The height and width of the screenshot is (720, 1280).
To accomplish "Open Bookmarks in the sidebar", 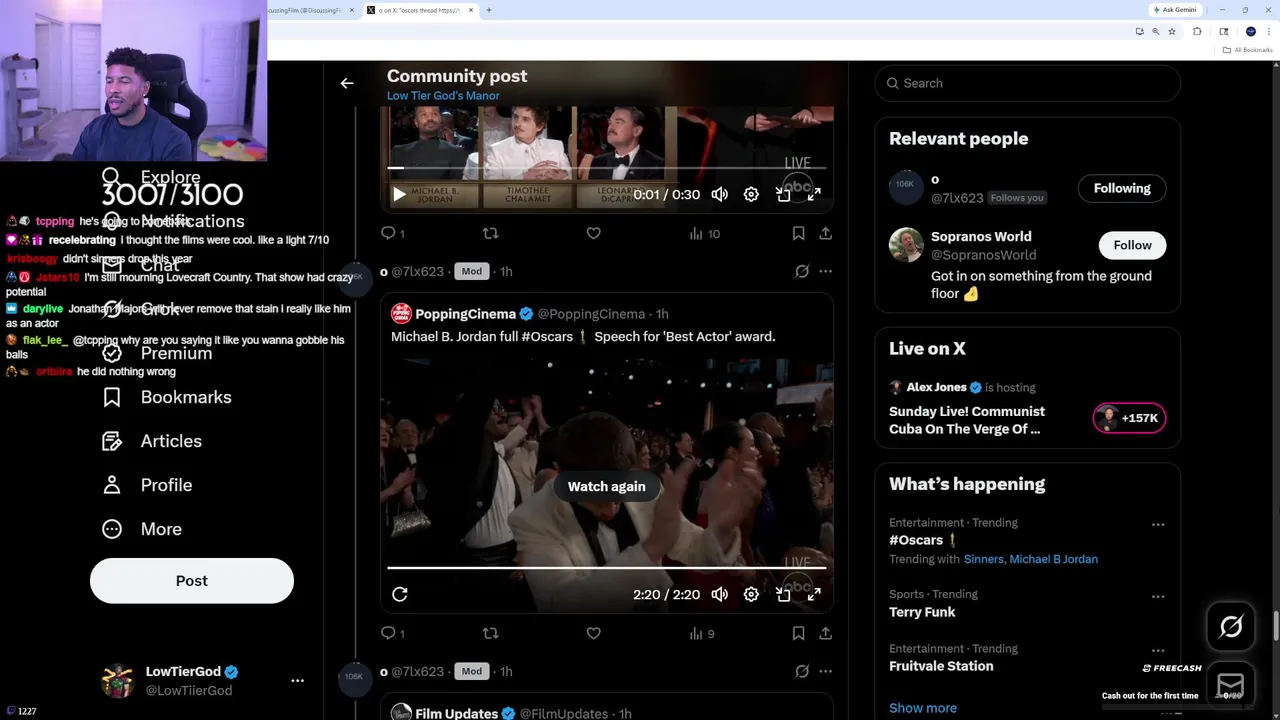I will [167, 397].
